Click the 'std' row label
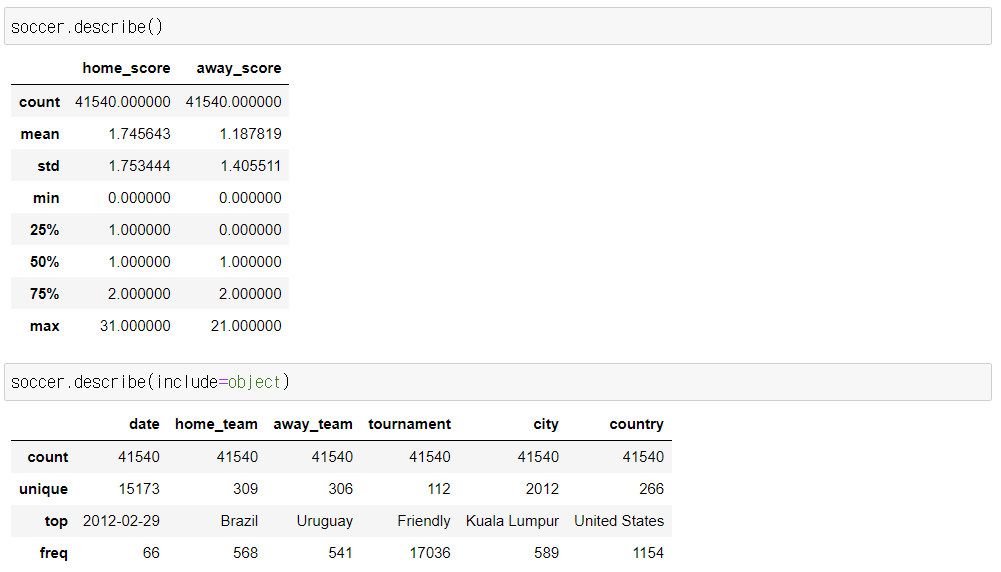The width and height of the screenshot is (1001, 572). 48,166
